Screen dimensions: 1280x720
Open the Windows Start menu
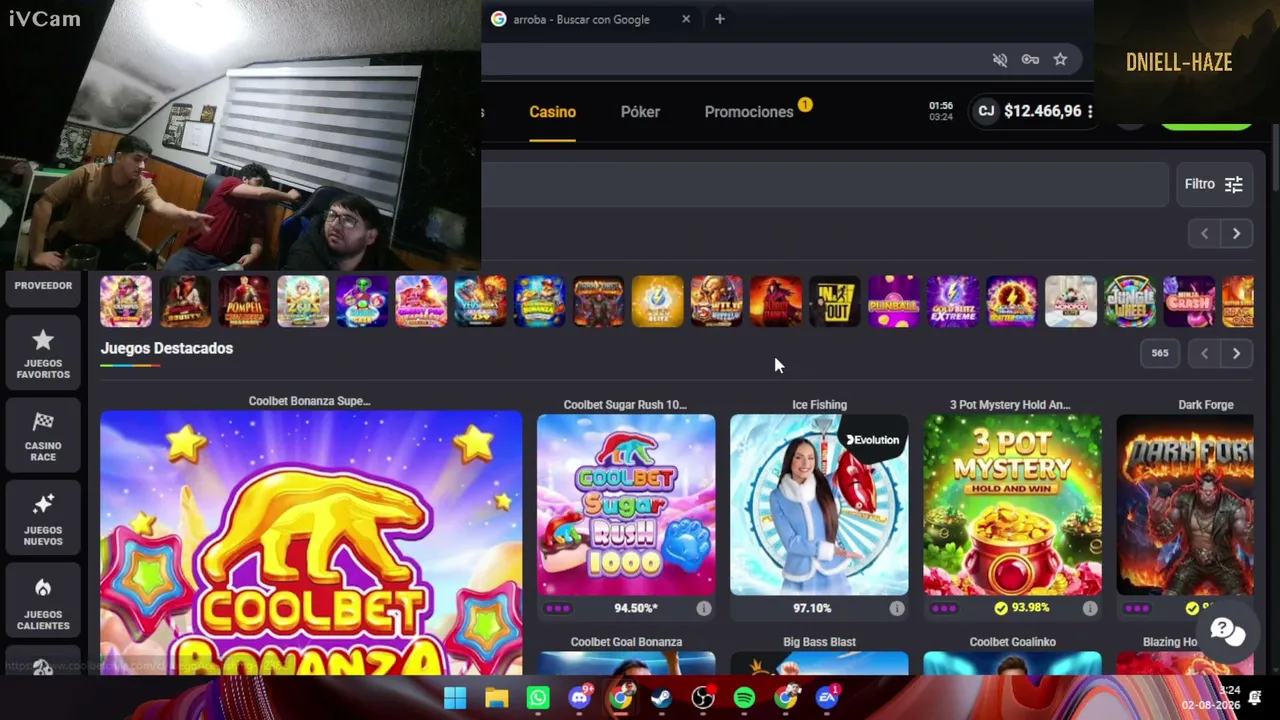coord(455,697)
